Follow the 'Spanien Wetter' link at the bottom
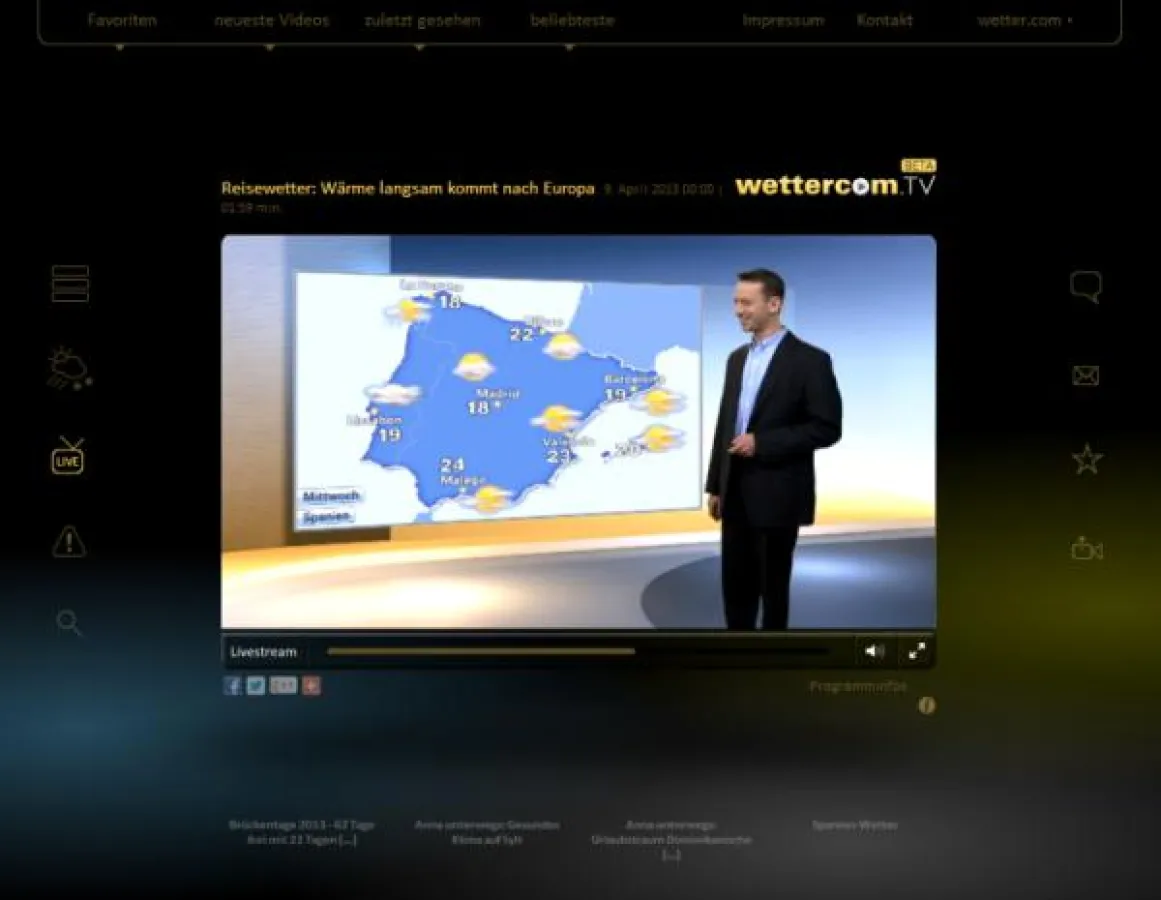This screenshot has width=1161, height=900. (855, 825)
